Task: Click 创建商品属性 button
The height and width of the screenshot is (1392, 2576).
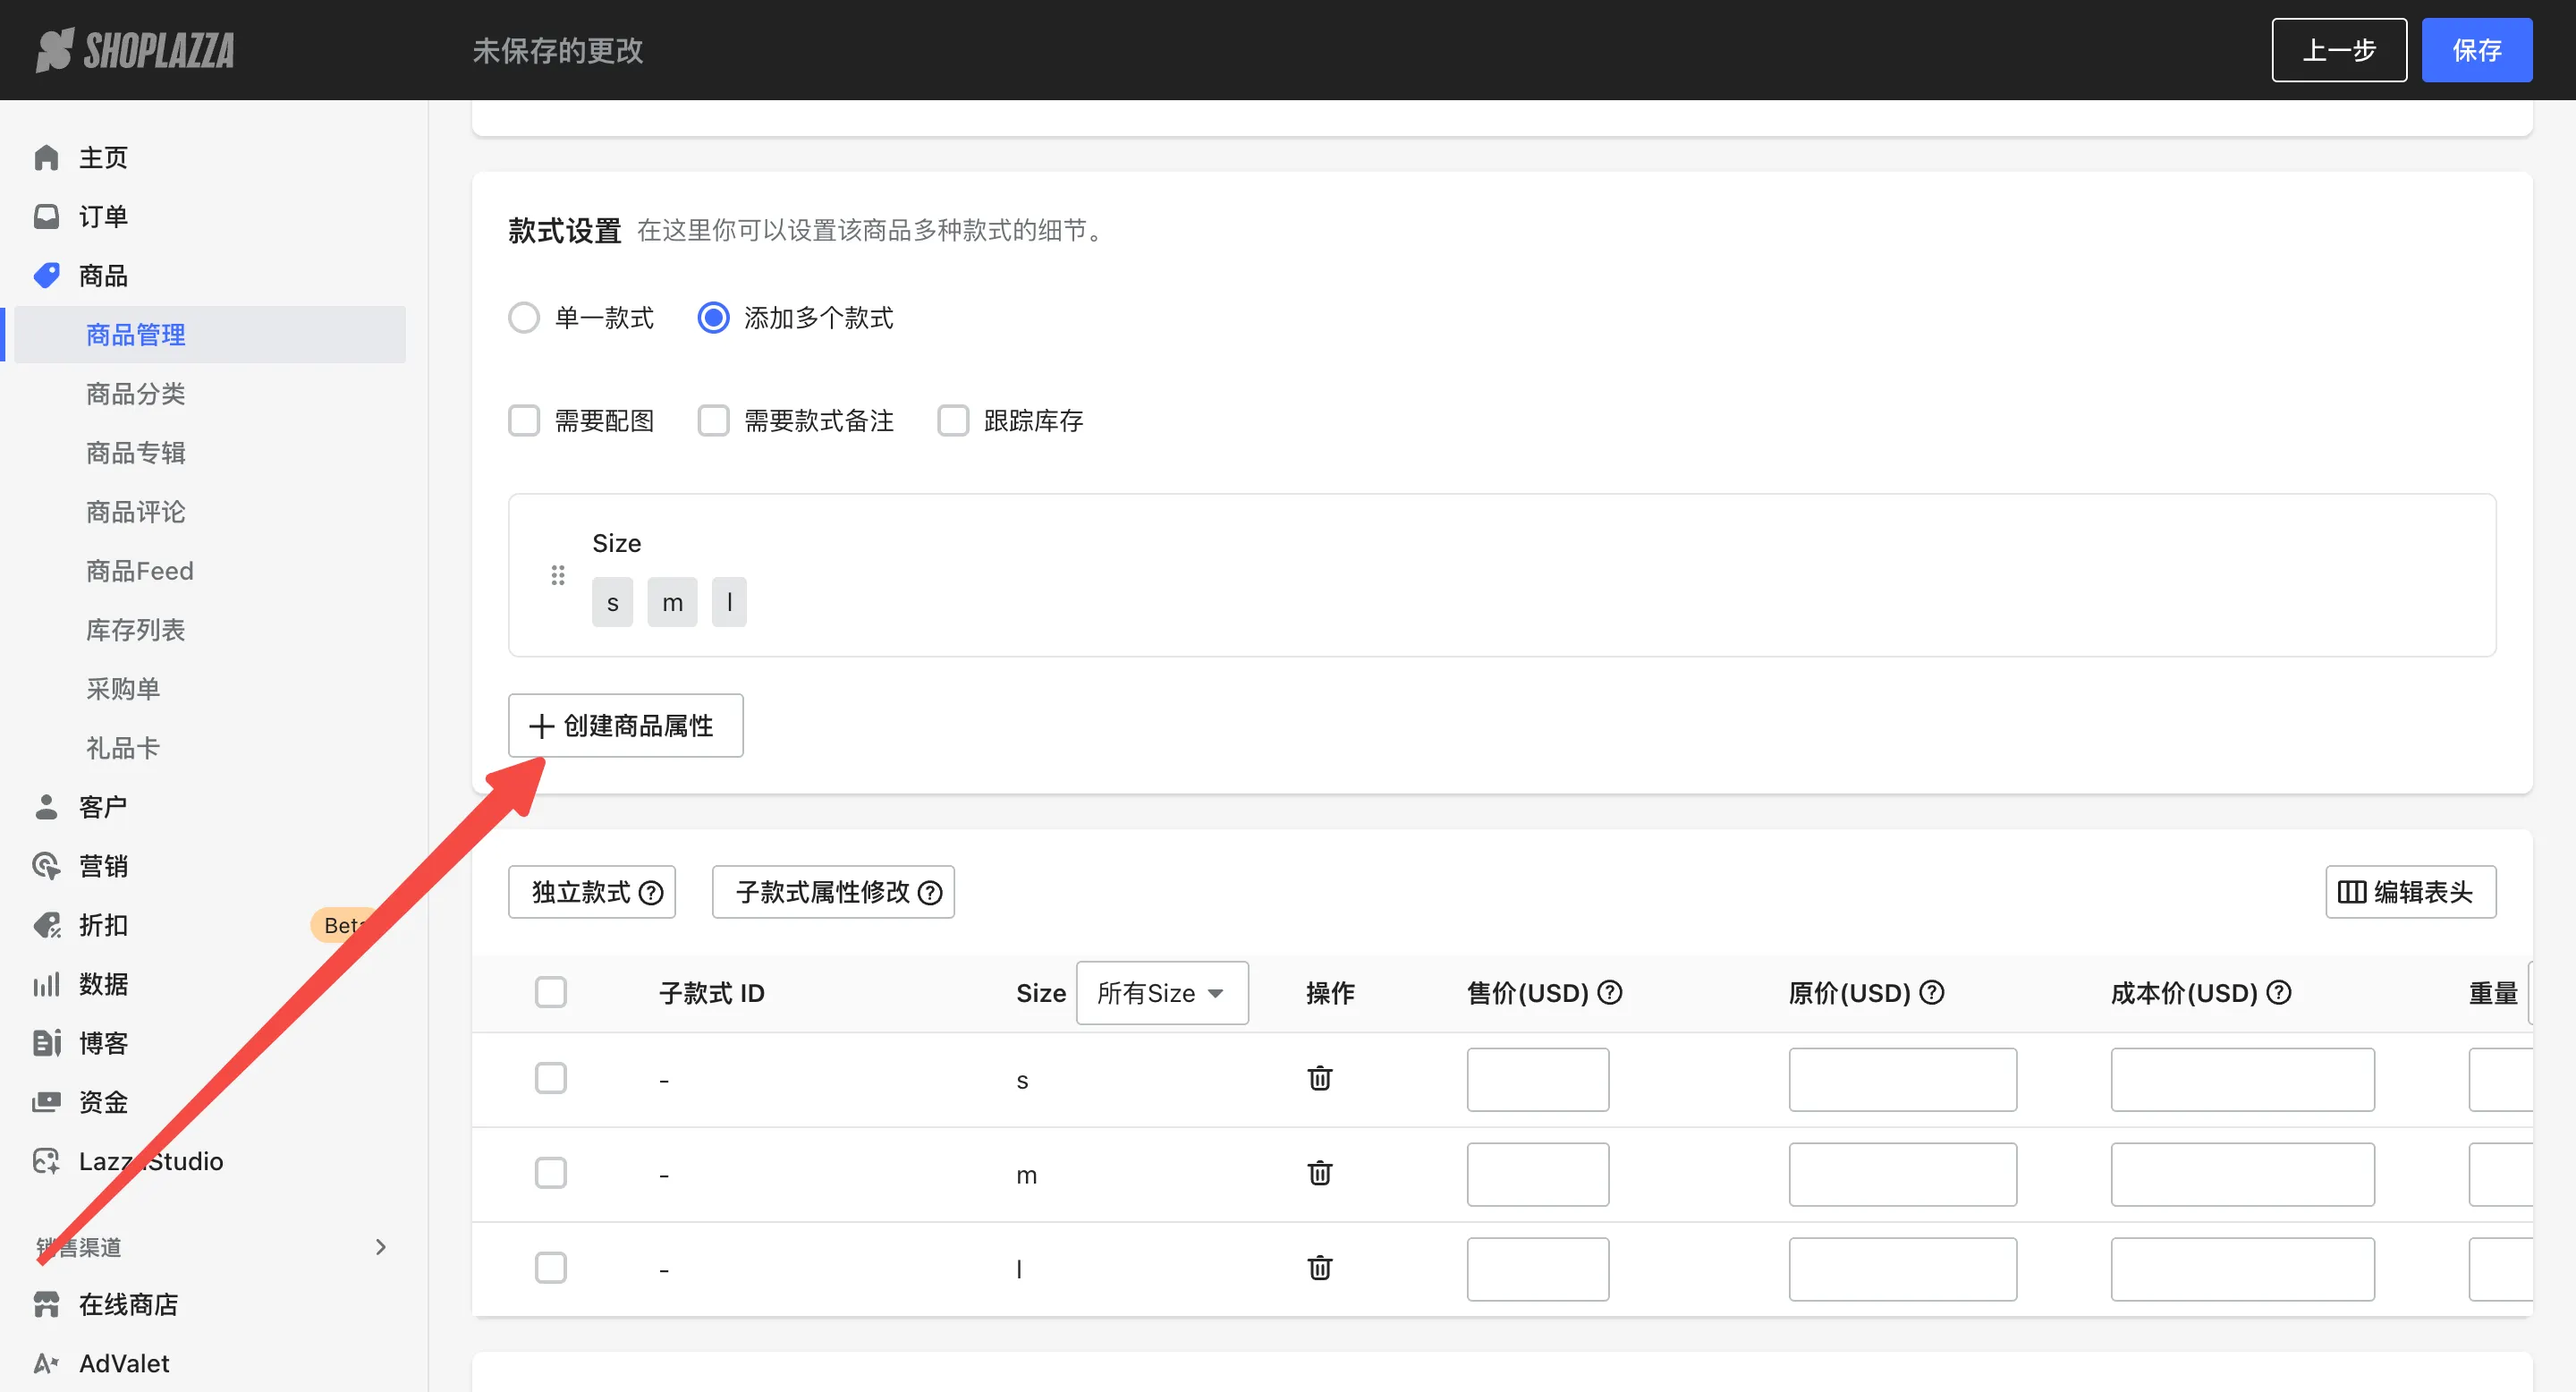Action: [x=626, y=726]
